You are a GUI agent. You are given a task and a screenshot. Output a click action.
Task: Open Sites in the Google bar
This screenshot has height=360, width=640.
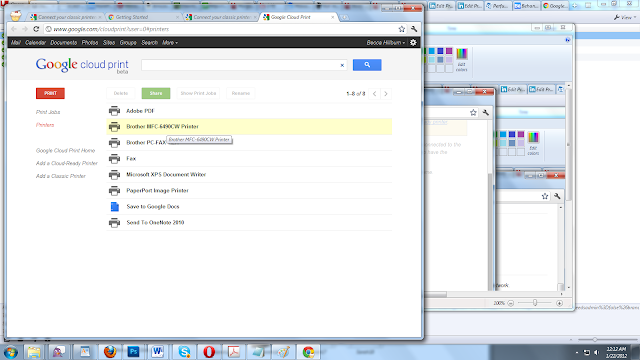(x=109, y=42)
